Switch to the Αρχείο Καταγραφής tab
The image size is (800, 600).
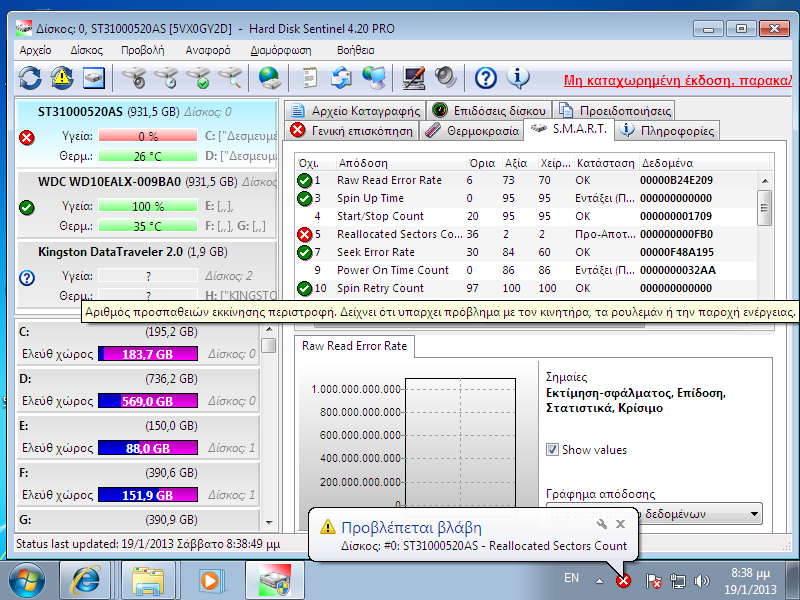355,110
